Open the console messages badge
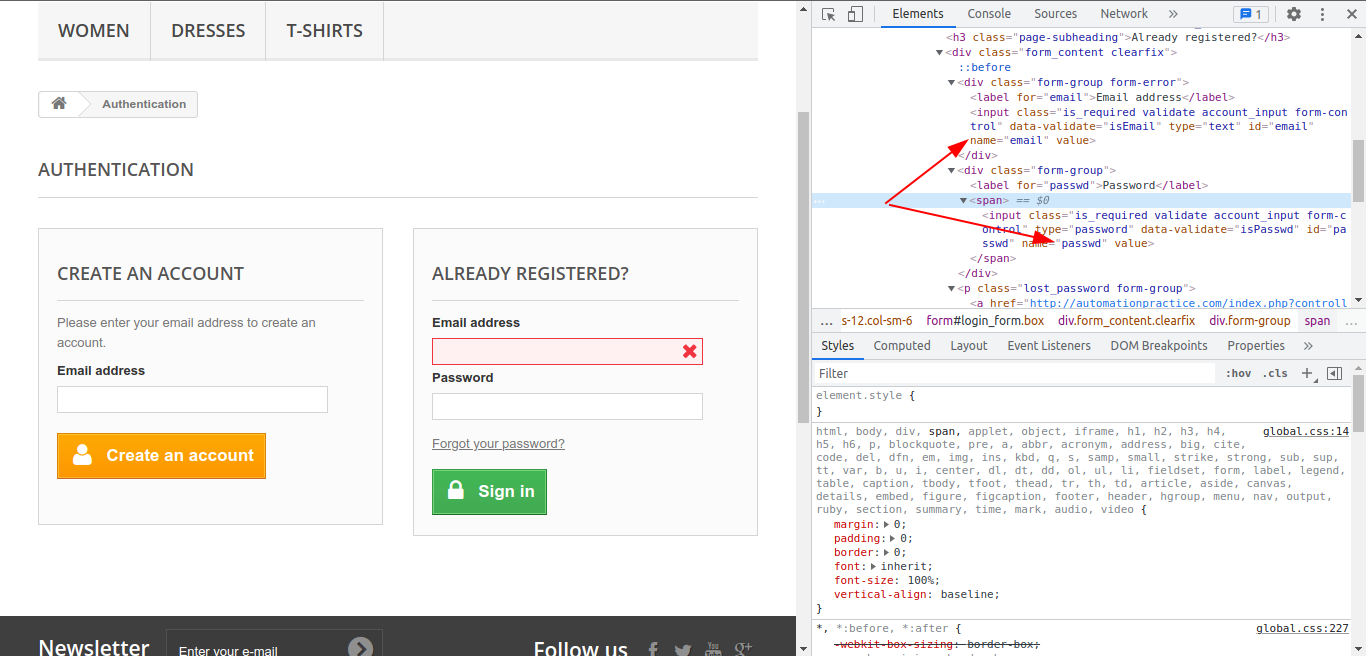The height and width of the screenshot is (656, 1366). point(1250,14)
